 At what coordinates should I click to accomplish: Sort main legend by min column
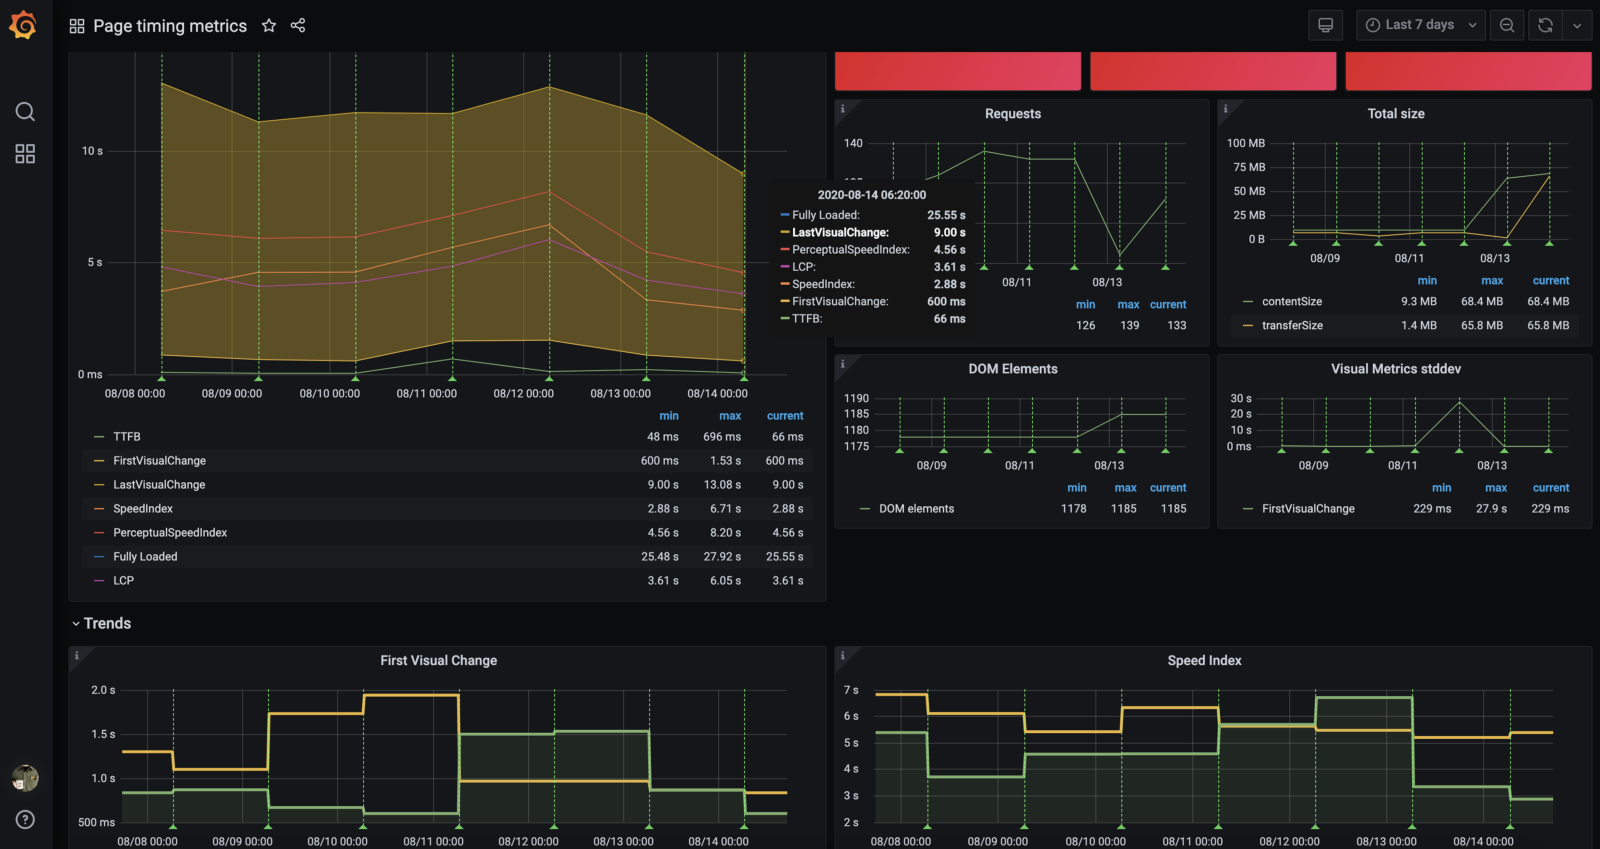coord(668,416)
